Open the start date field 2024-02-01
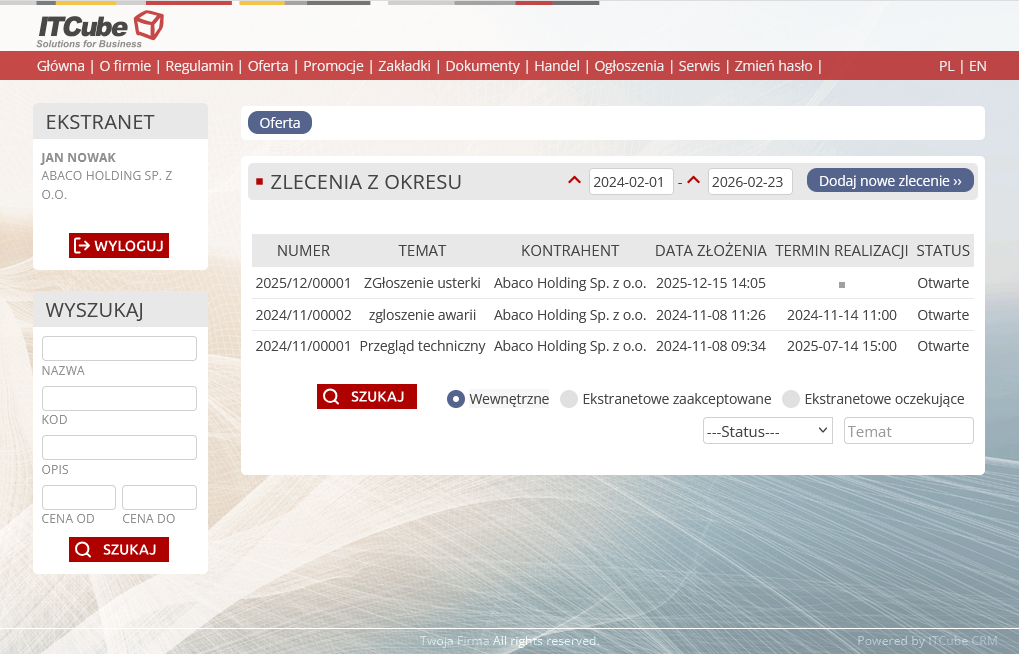This screenshot has width=1019, height=654. pyautogui.click(x=631, y=182)
